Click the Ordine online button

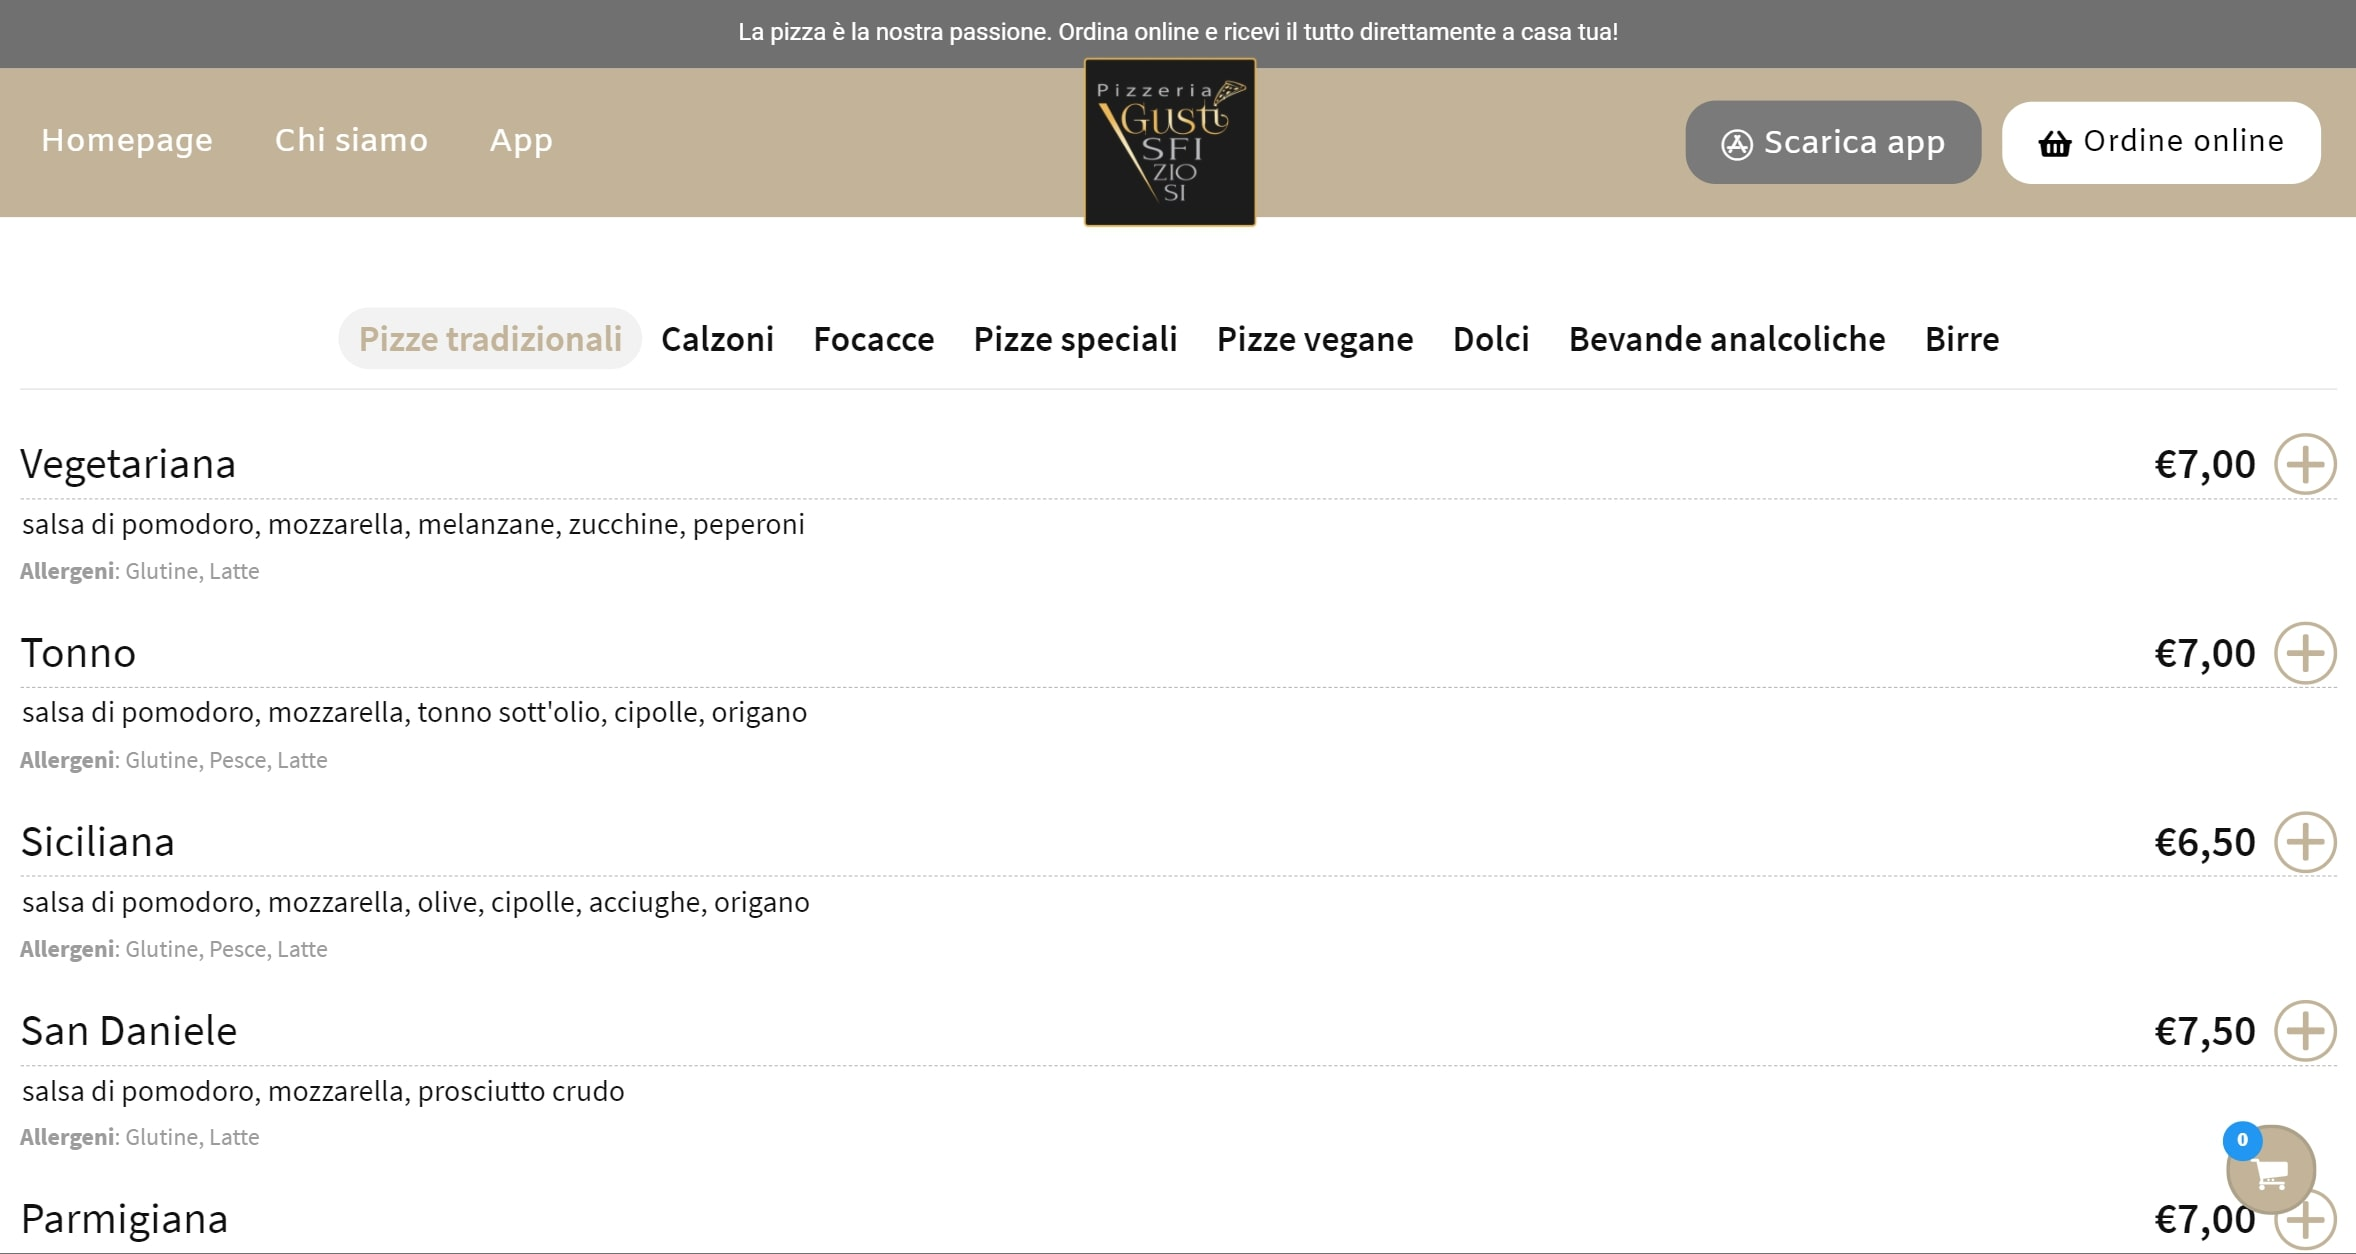[x=2161, y=142]
